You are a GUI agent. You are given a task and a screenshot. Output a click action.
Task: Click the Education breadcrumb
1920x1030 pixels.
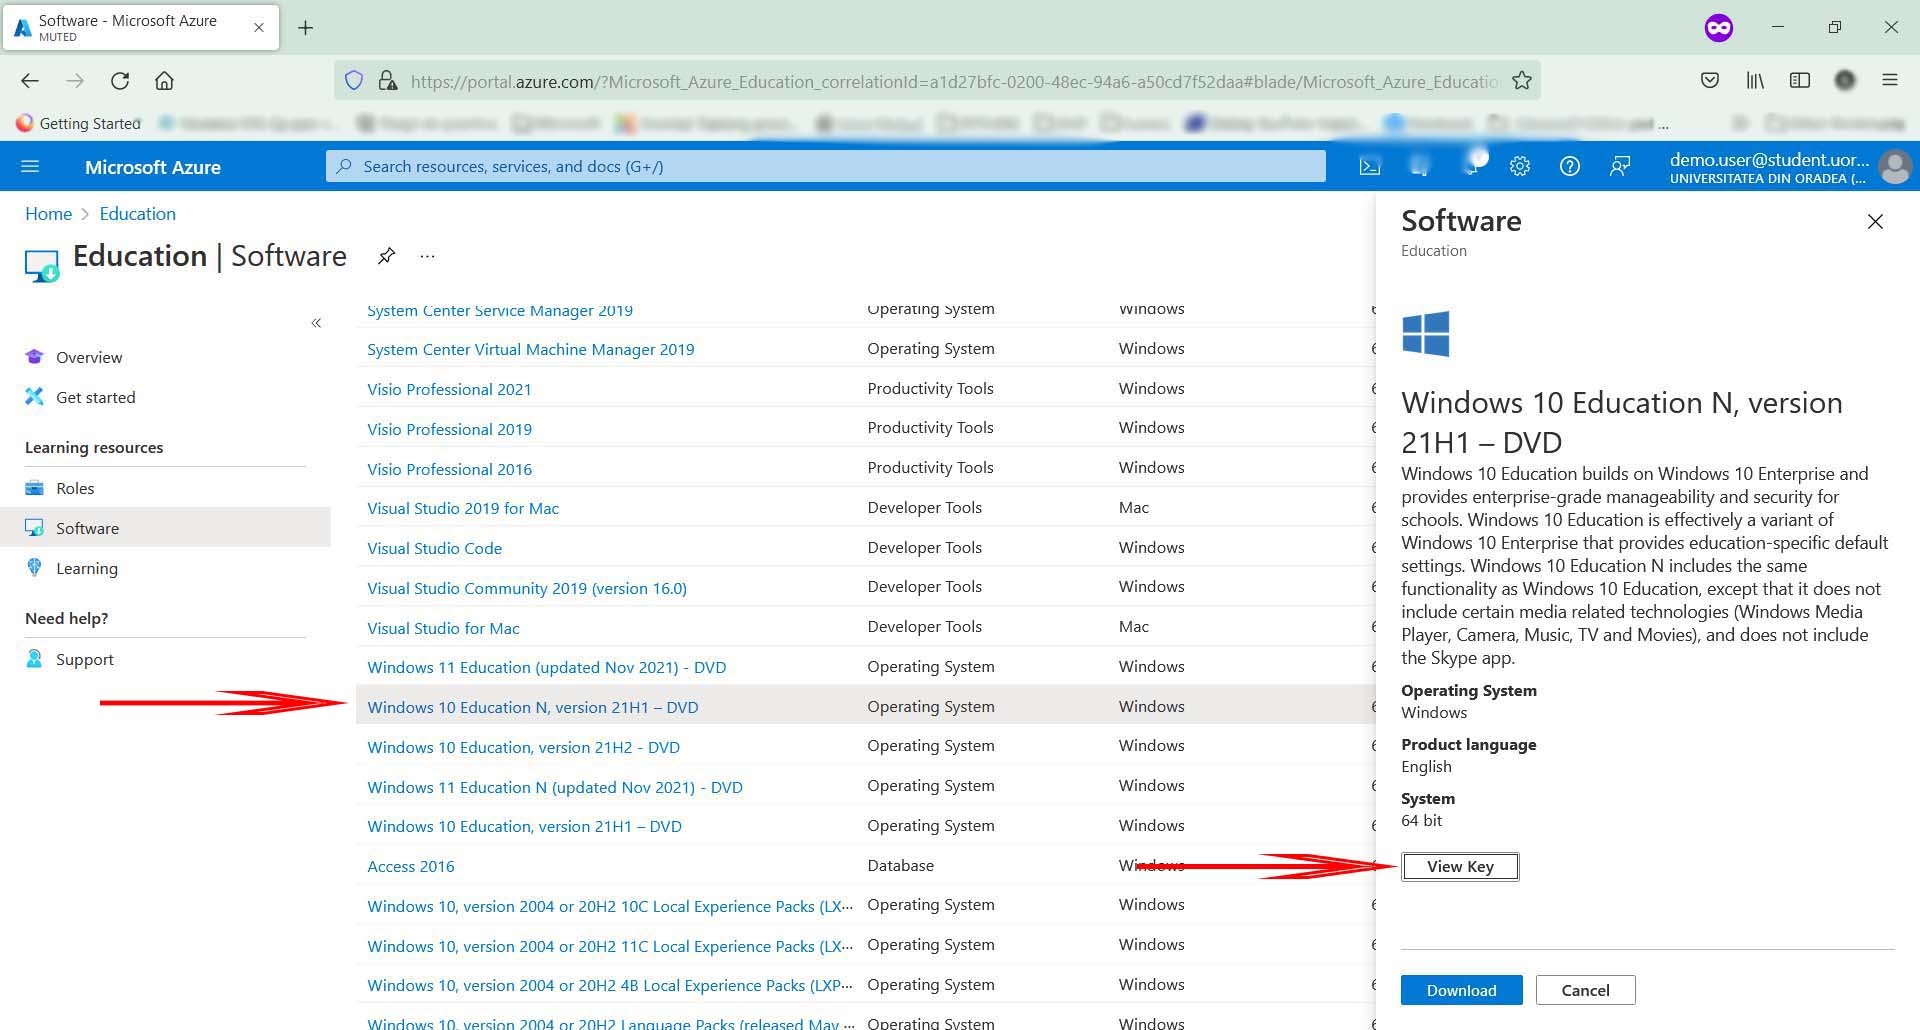pyautogui.click(x=138, y=214)
